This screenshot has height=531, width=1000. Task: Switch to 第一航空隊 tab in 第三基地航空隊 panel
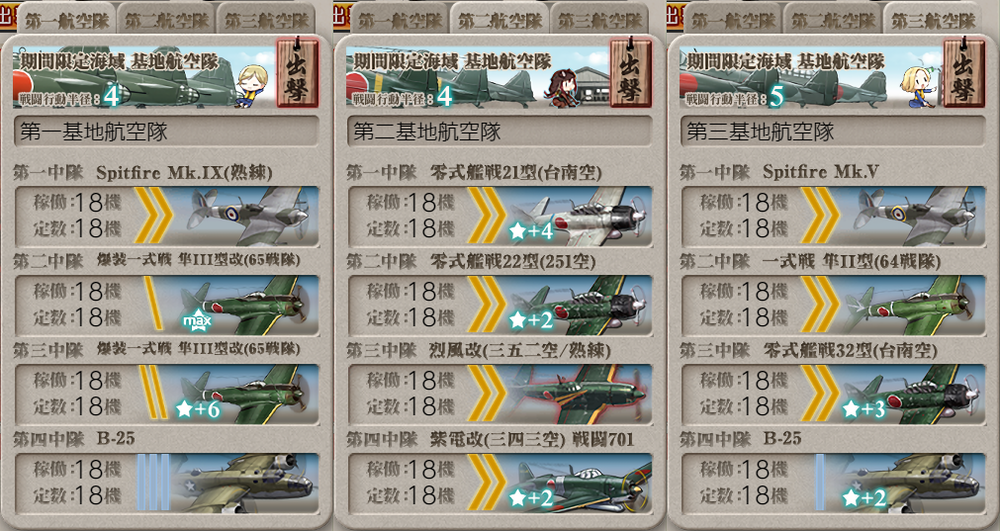733,19
